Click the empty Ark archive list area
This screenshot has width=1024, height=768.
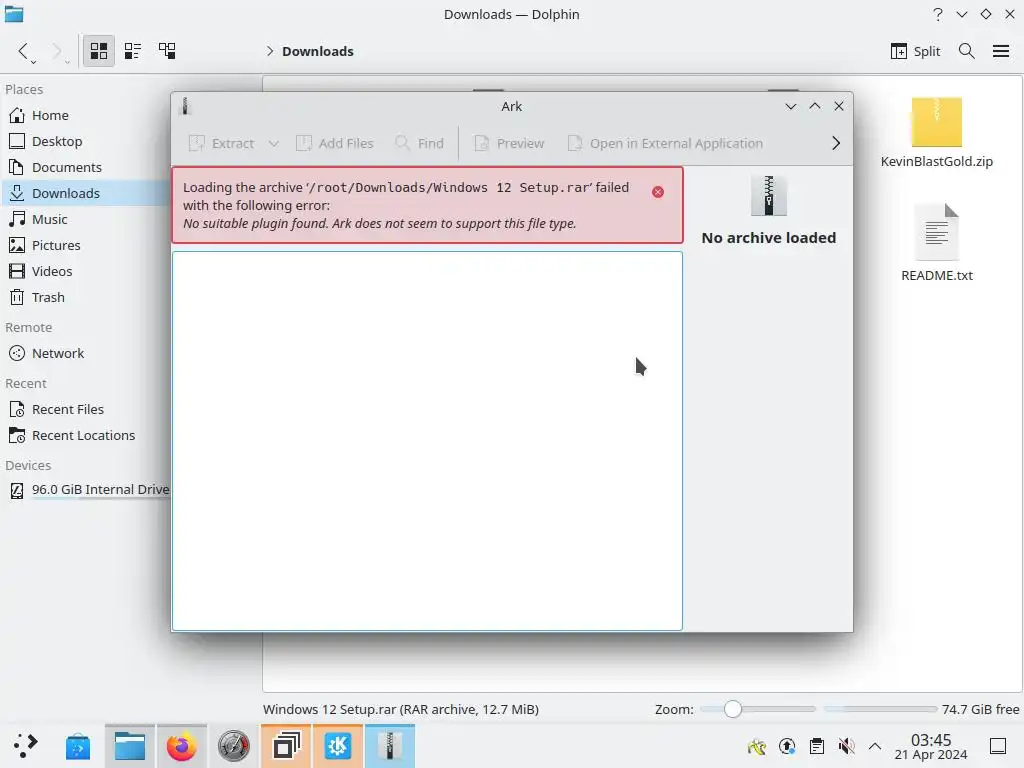click(x=427, y=441)
